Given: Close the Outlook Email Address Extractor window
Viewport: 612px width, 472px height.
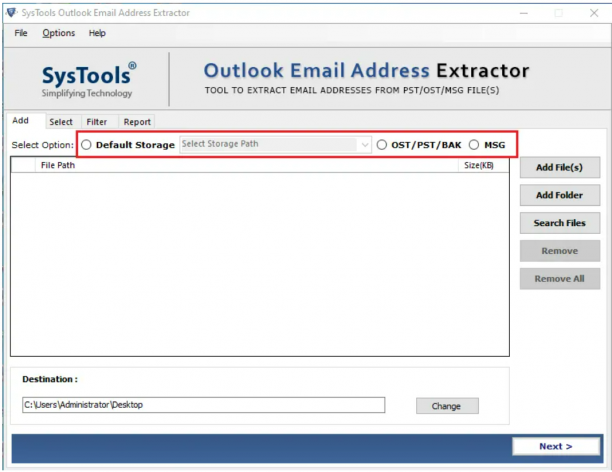Looking at the screenshot, I should [594, 13].
